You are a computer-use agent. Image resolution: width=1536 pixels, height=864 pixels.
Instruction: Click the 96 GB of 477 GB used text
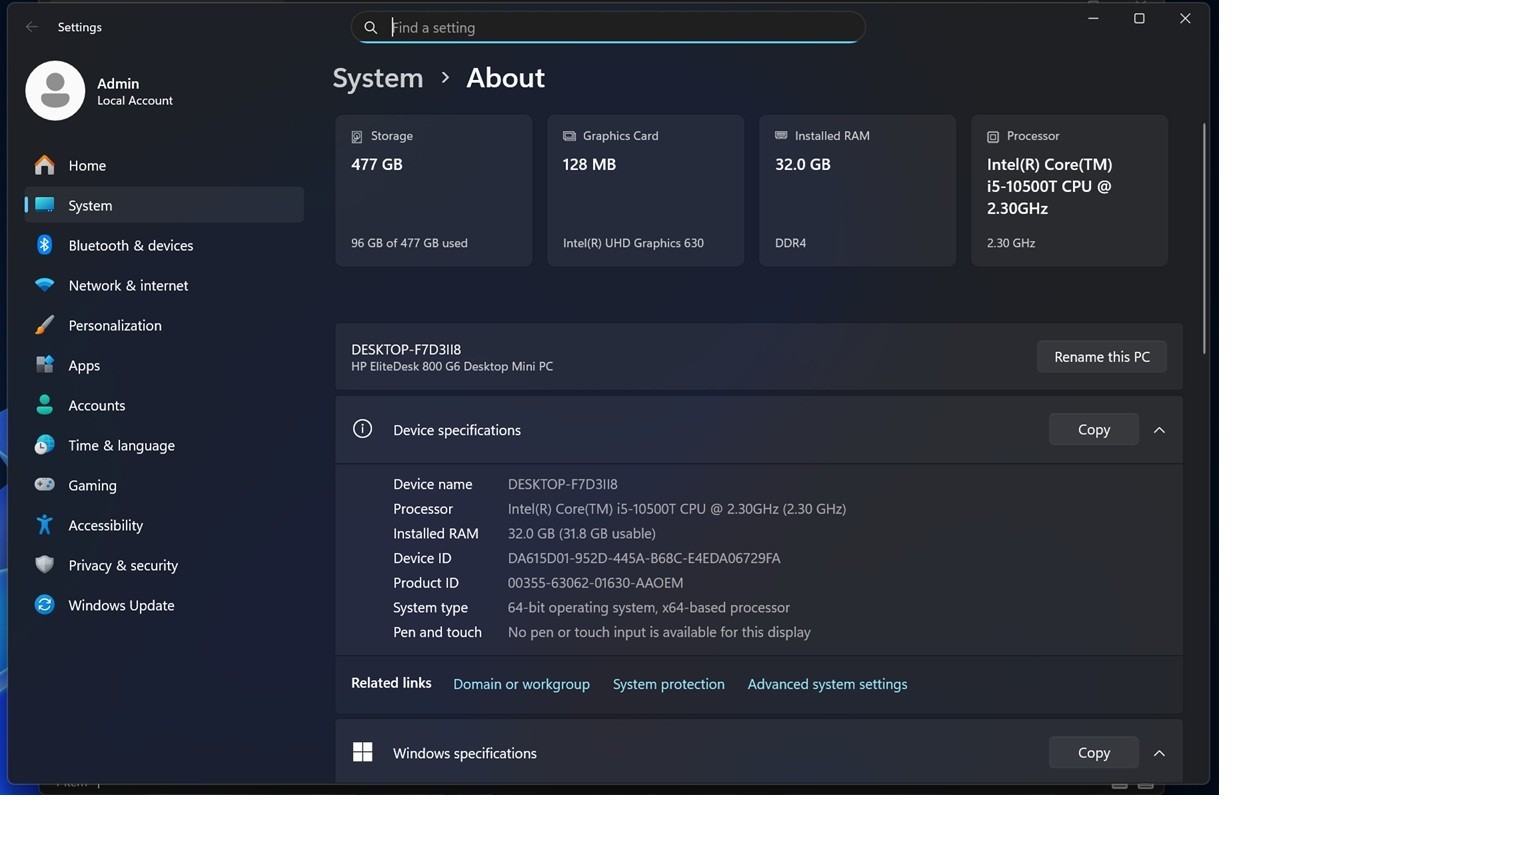[x=409, y=243]
